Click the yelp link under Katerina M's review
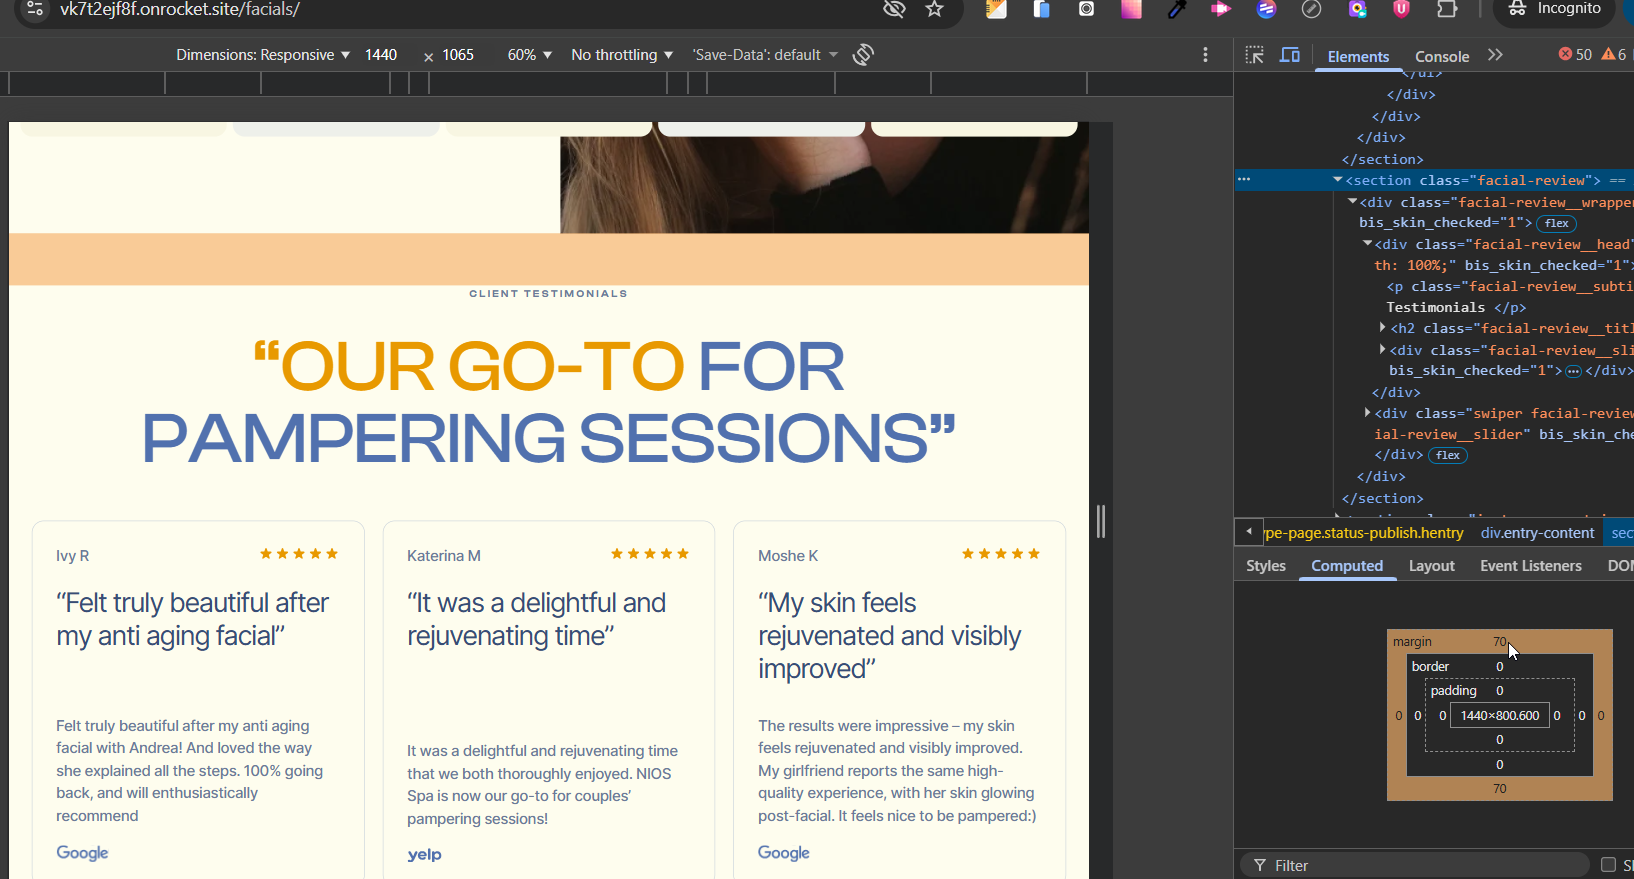The width and height of the screenshot is (1634, 879). point(424,854)
